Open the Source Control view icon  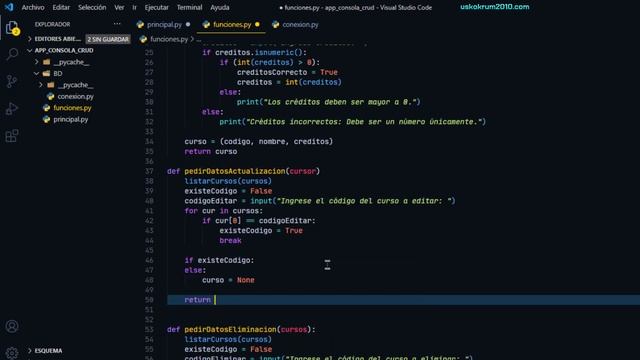click(x=12, y=81)
